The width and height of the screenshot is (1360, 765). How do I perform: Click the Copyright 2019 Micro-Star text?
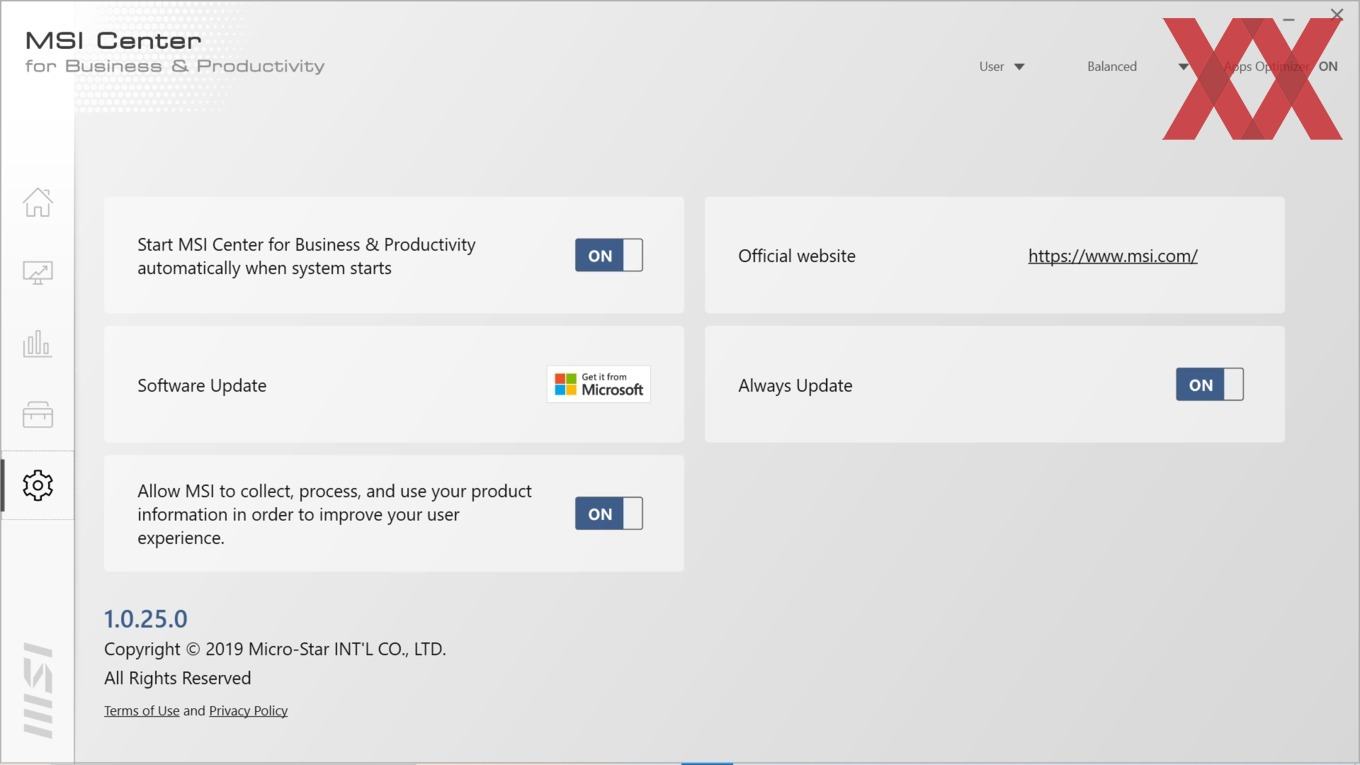pos(275,648)
